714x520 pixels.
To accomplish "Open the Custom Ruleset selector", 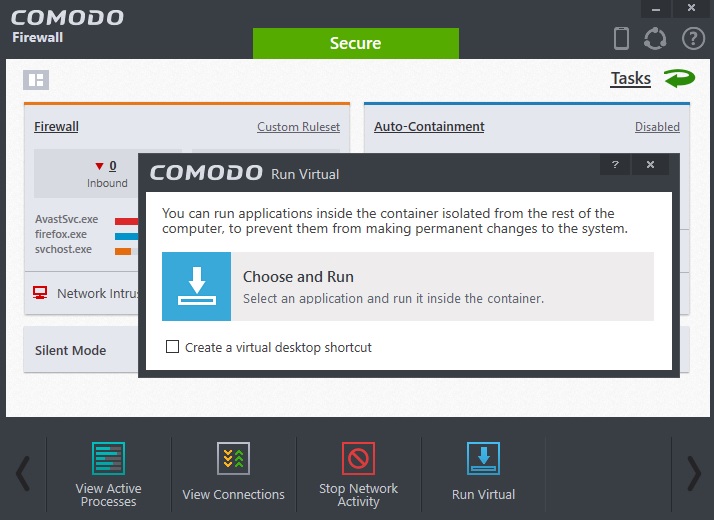I will 298,127.
